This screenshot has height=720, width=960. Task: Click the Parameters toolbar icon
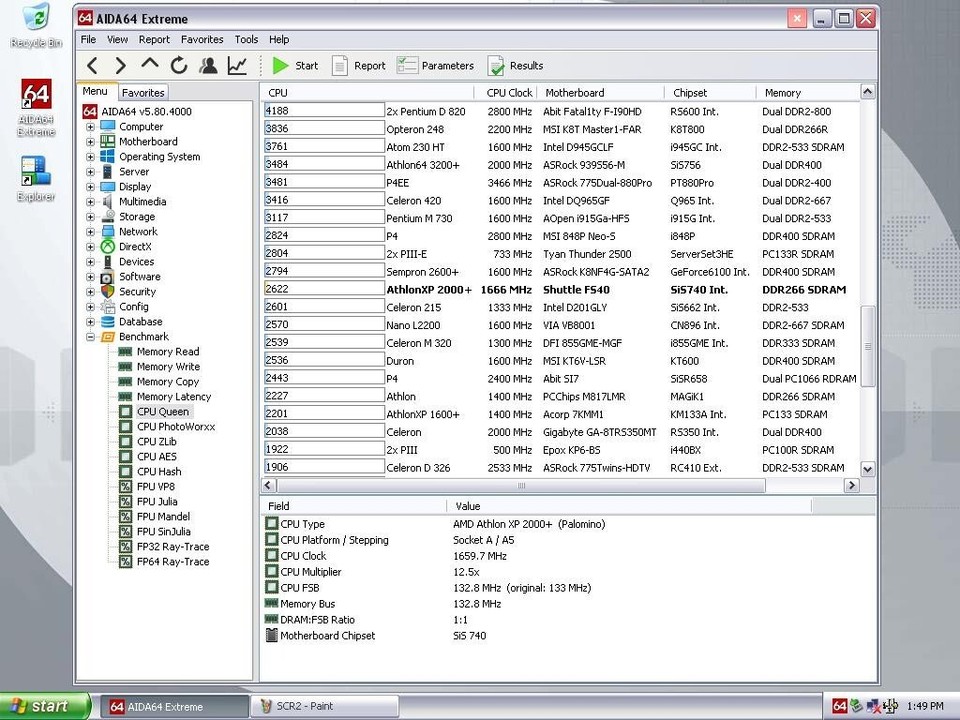tap(435, 66)
